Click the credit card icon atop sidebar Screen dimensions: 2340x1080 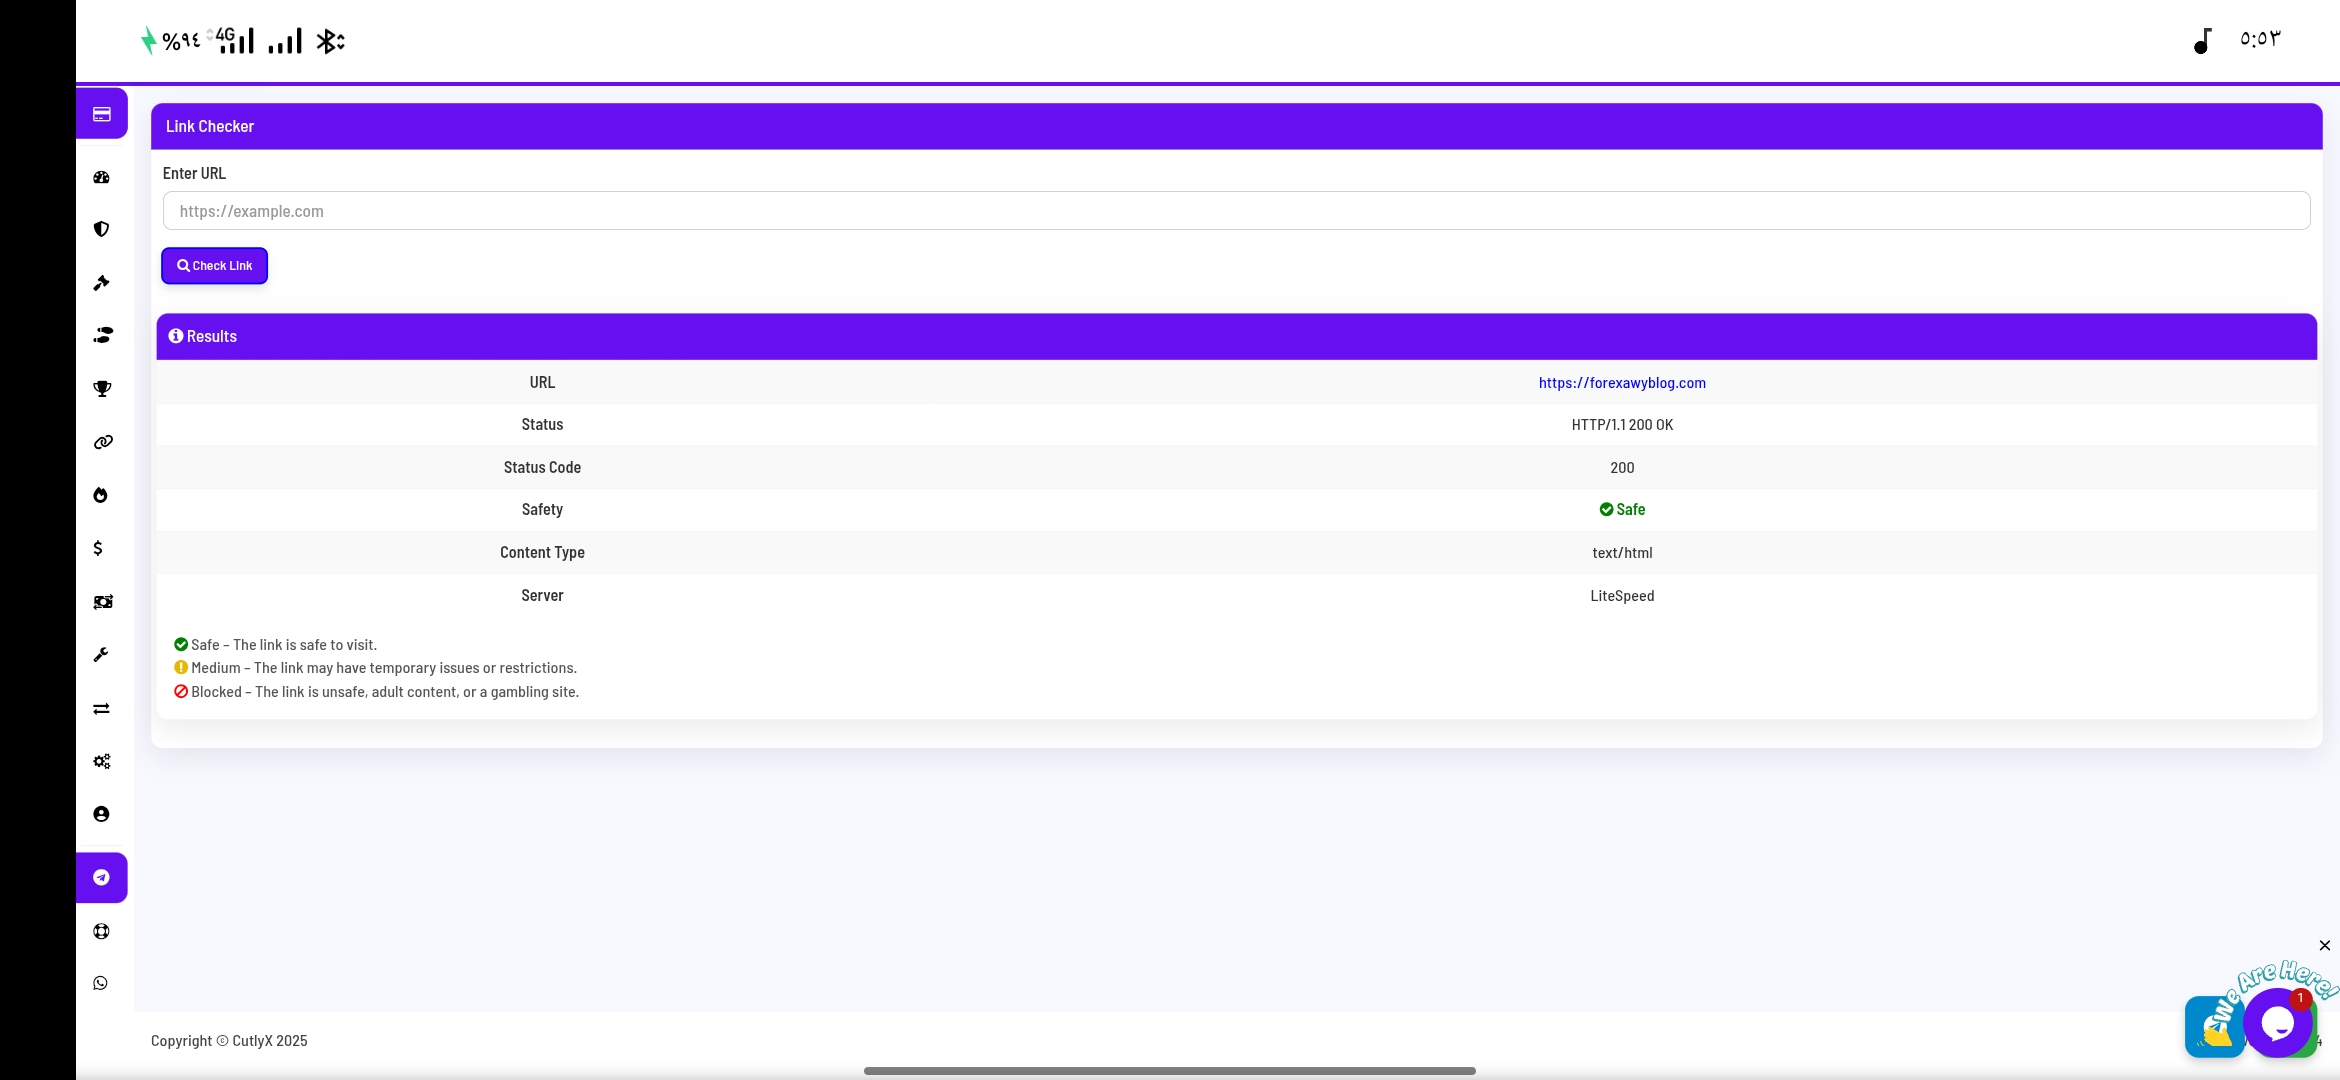point(101,114)
